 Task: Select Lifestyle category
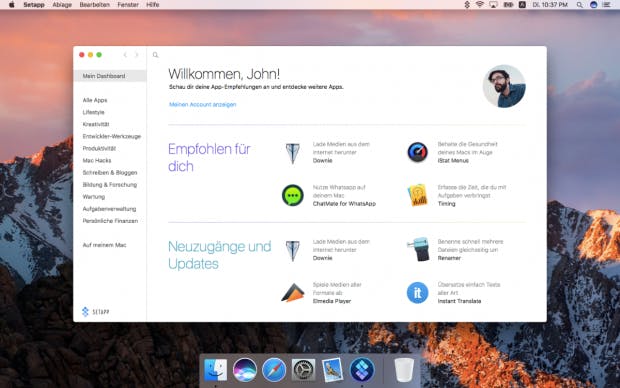[x=93, y=112]
